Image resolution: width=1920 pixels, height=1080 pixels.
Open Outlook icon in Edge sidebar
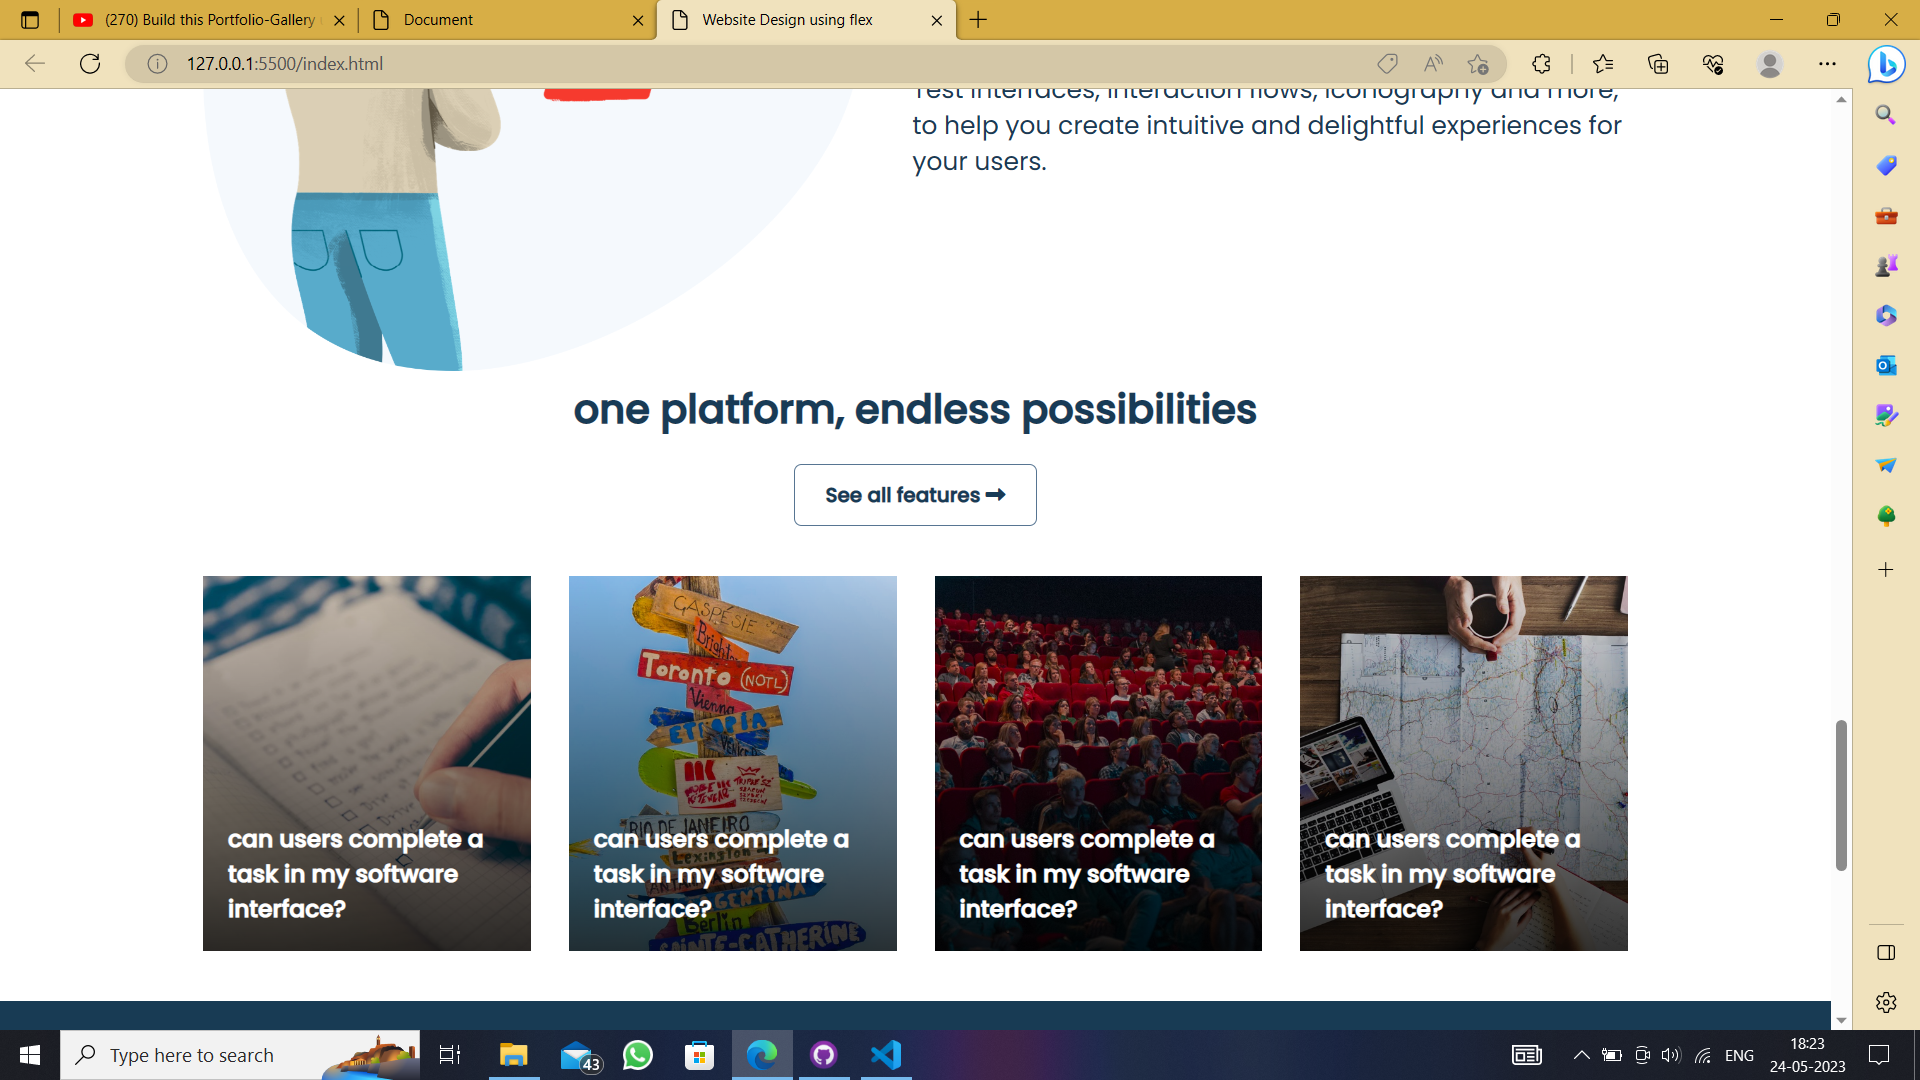click(x=1886, y=365)
